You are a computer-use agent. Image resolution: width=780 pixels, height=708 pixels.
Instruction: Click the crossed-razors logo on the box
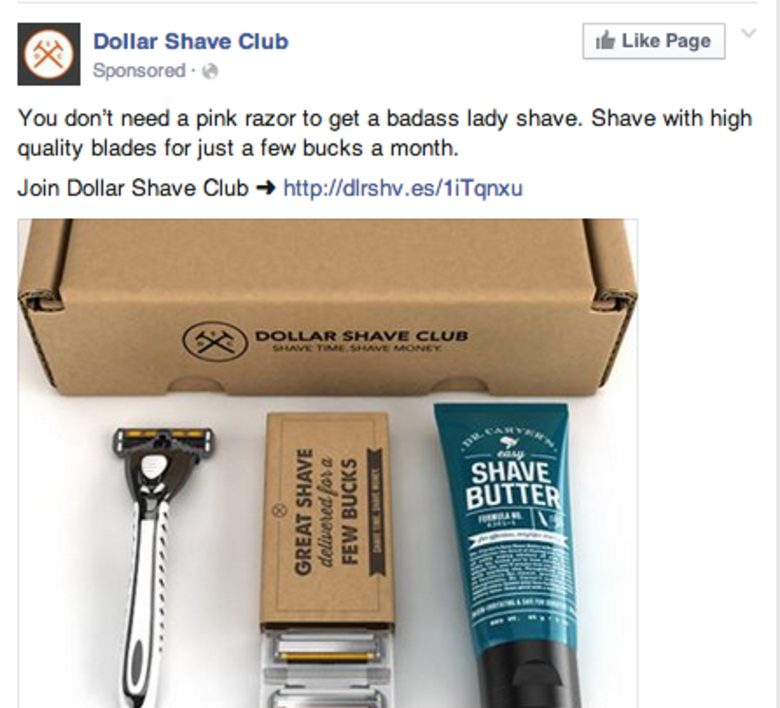click(214, 341)
